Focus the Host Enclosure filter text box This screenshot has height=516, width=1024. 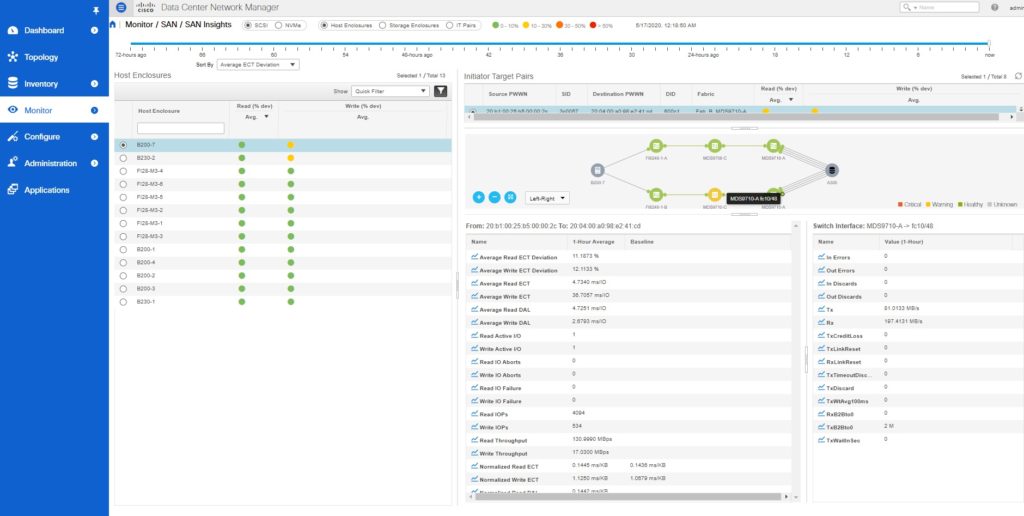tap(180, 128)
